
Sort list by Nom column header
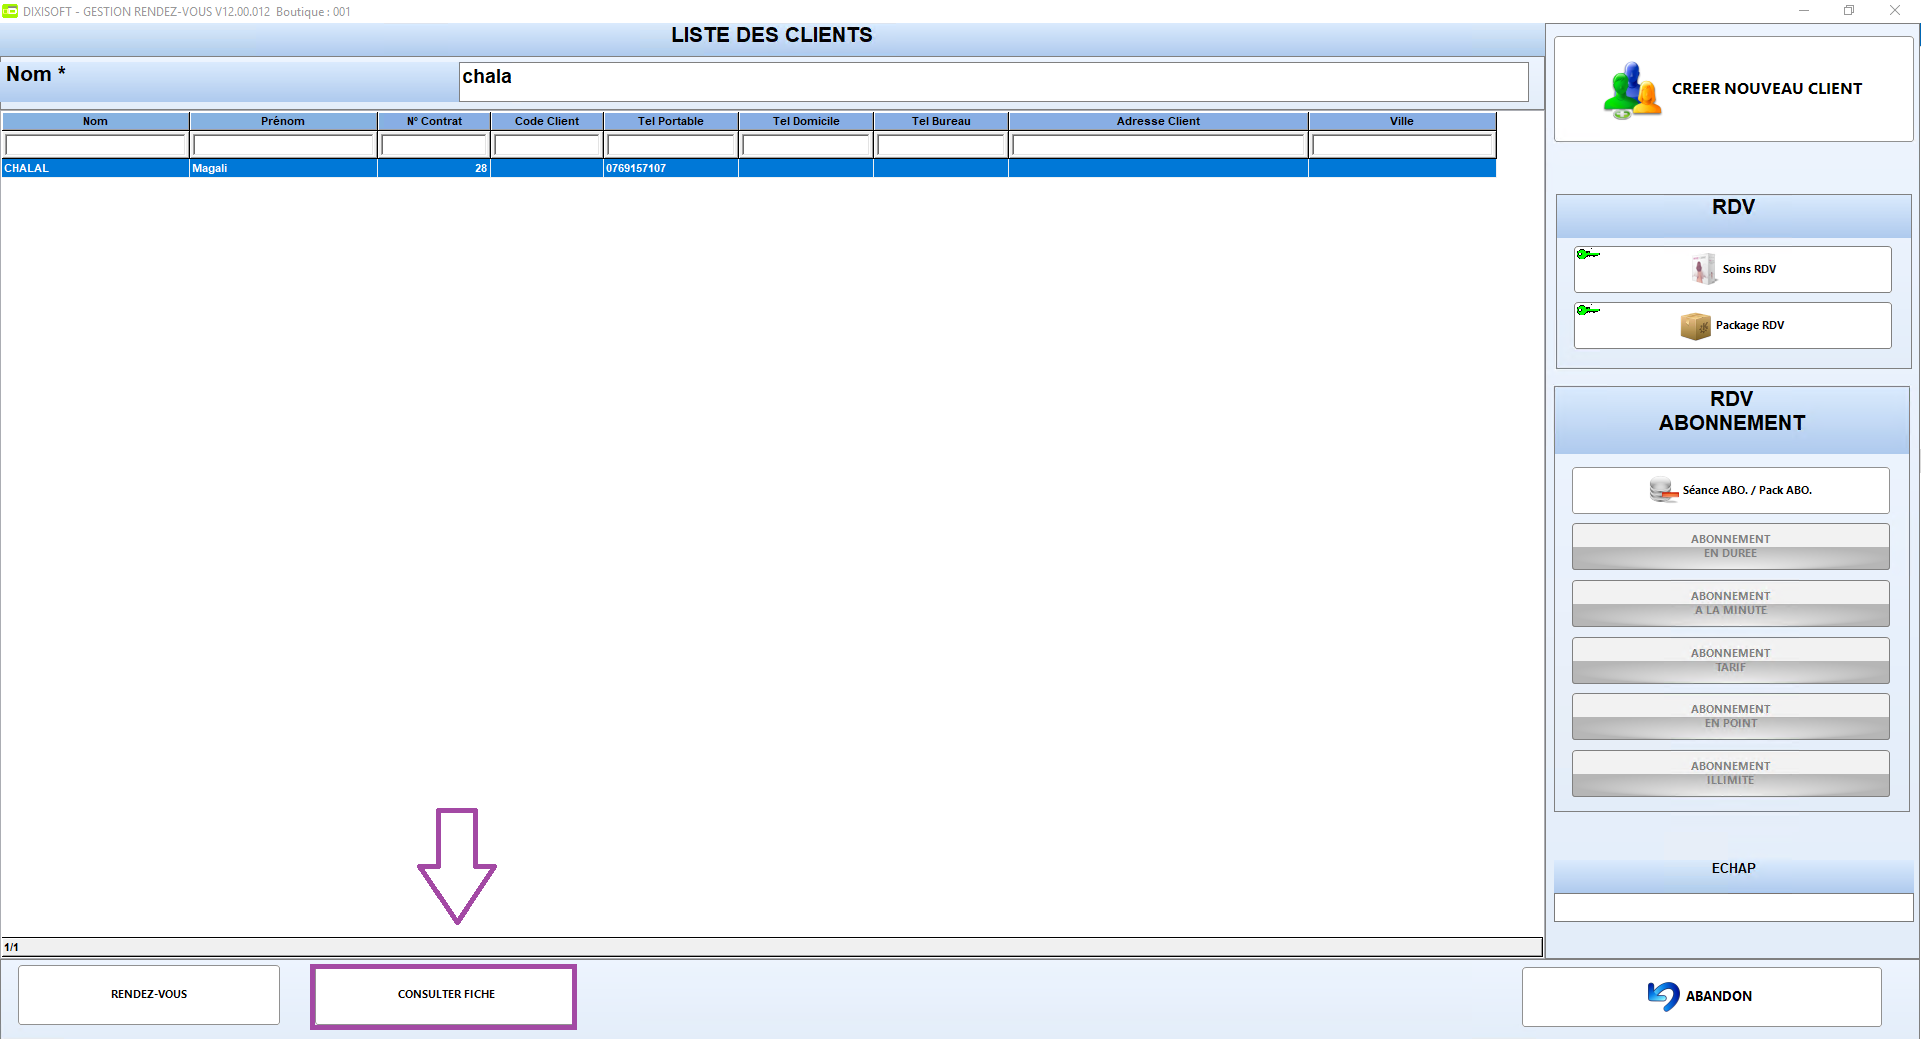[95, 121]
